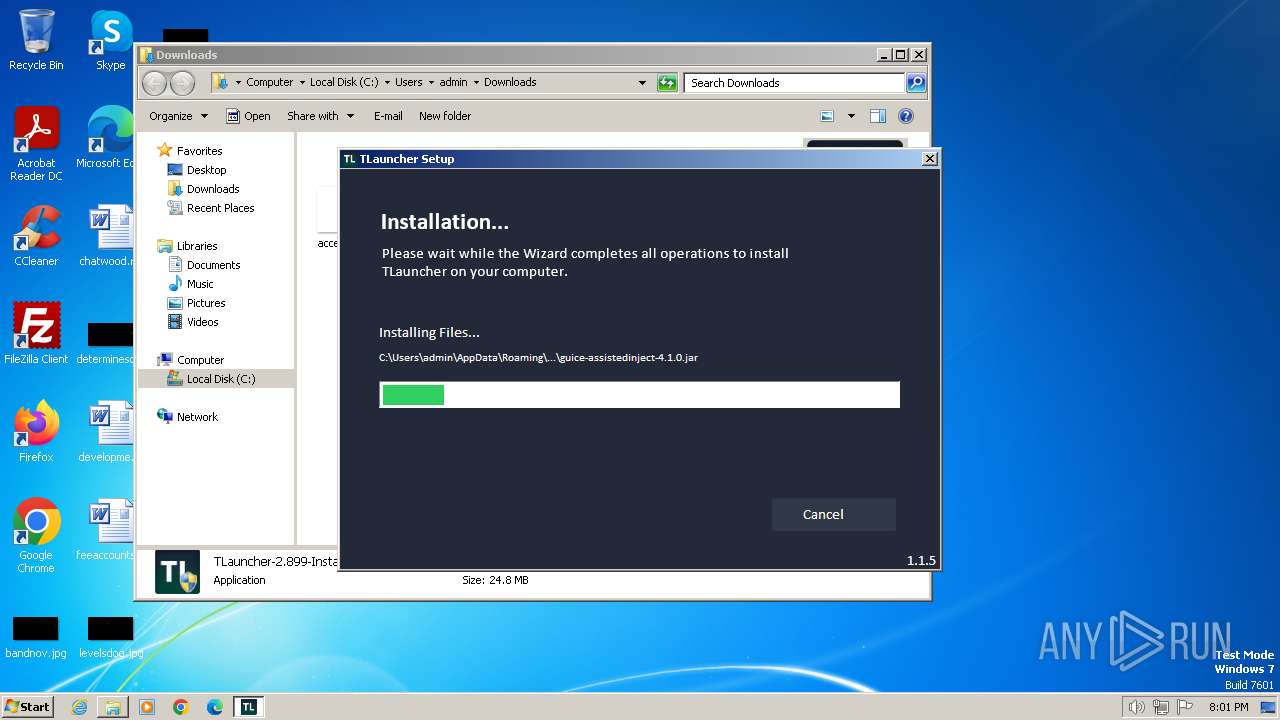Click the installation progress bar
The height and width of the screenshot is (720, 1280).
pyautogui.click(x=639, y=394)
